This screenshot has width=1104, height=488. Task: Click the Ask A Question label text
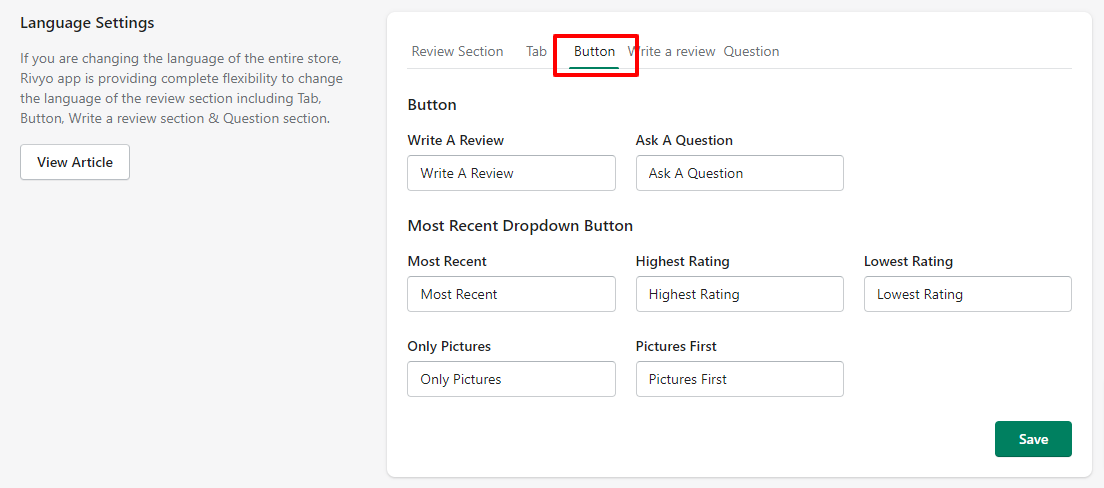tap(684, 140)
